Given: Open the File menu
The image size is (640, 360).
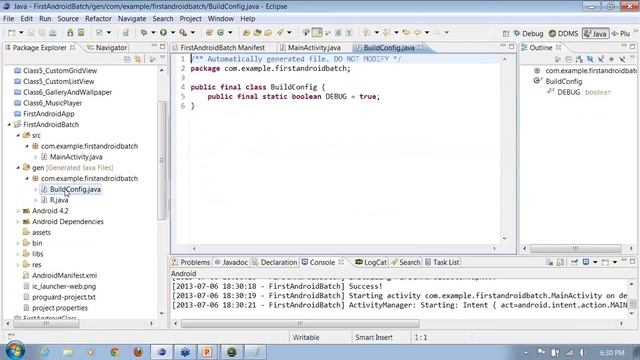Looking at the screenshot, I should point(9,19).
